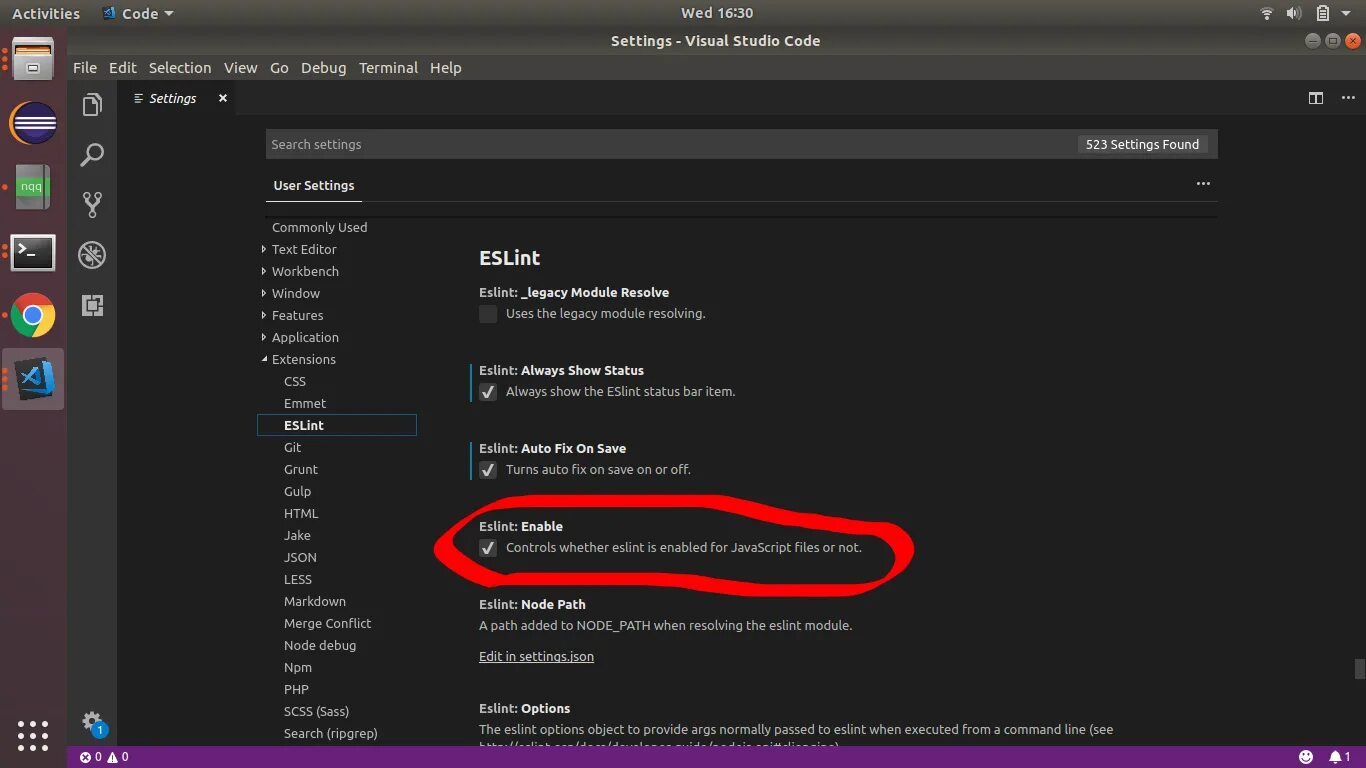
Task: Open the editor More Actions ellipsis
Action: (x=1346, y=98)
